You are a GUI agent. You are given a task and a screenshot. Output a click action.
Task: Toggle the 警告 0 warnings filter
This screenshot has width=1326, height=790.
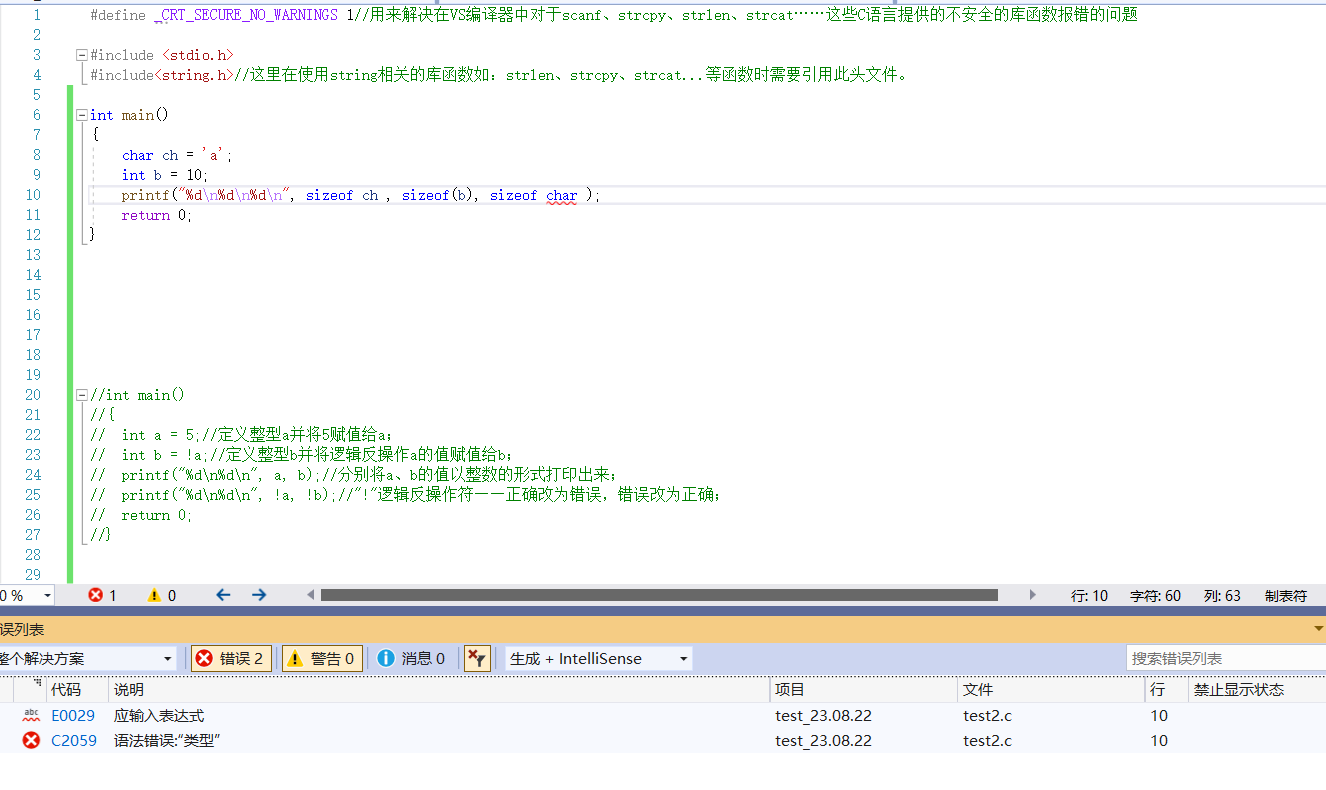322,658
